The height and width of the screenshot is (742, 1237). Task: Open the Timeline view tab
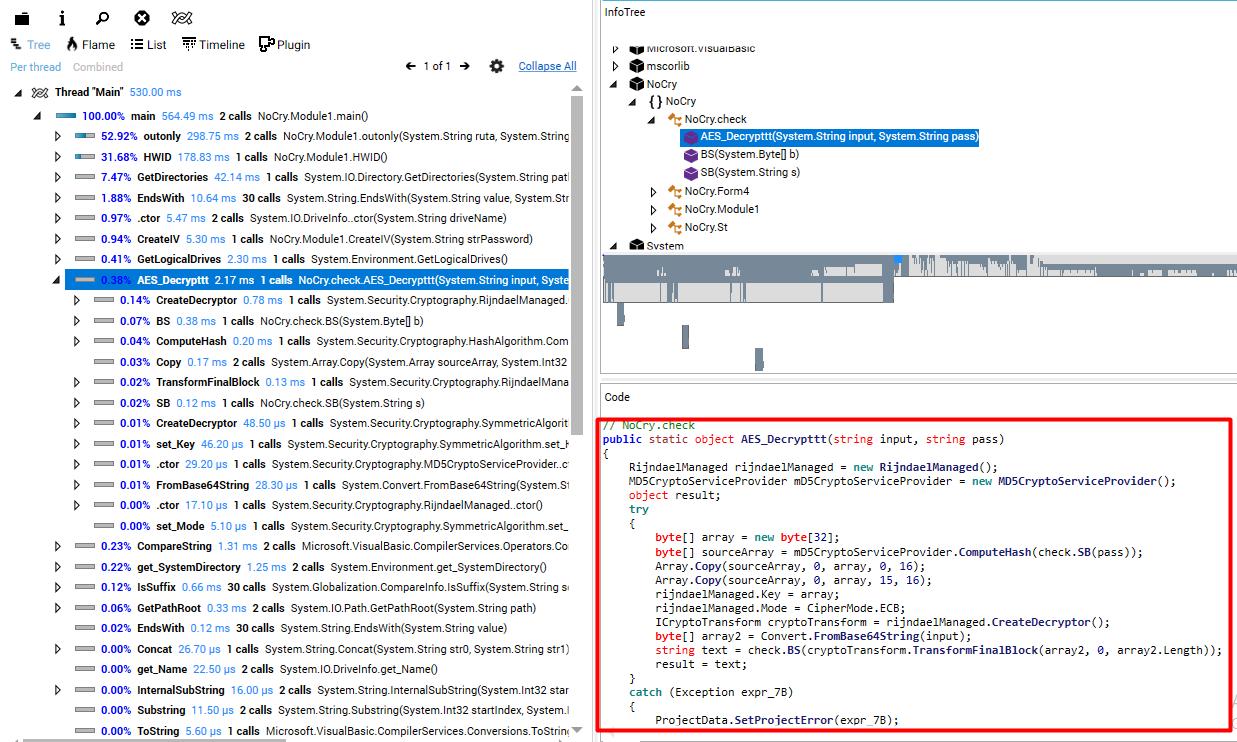tap(213, 45)
